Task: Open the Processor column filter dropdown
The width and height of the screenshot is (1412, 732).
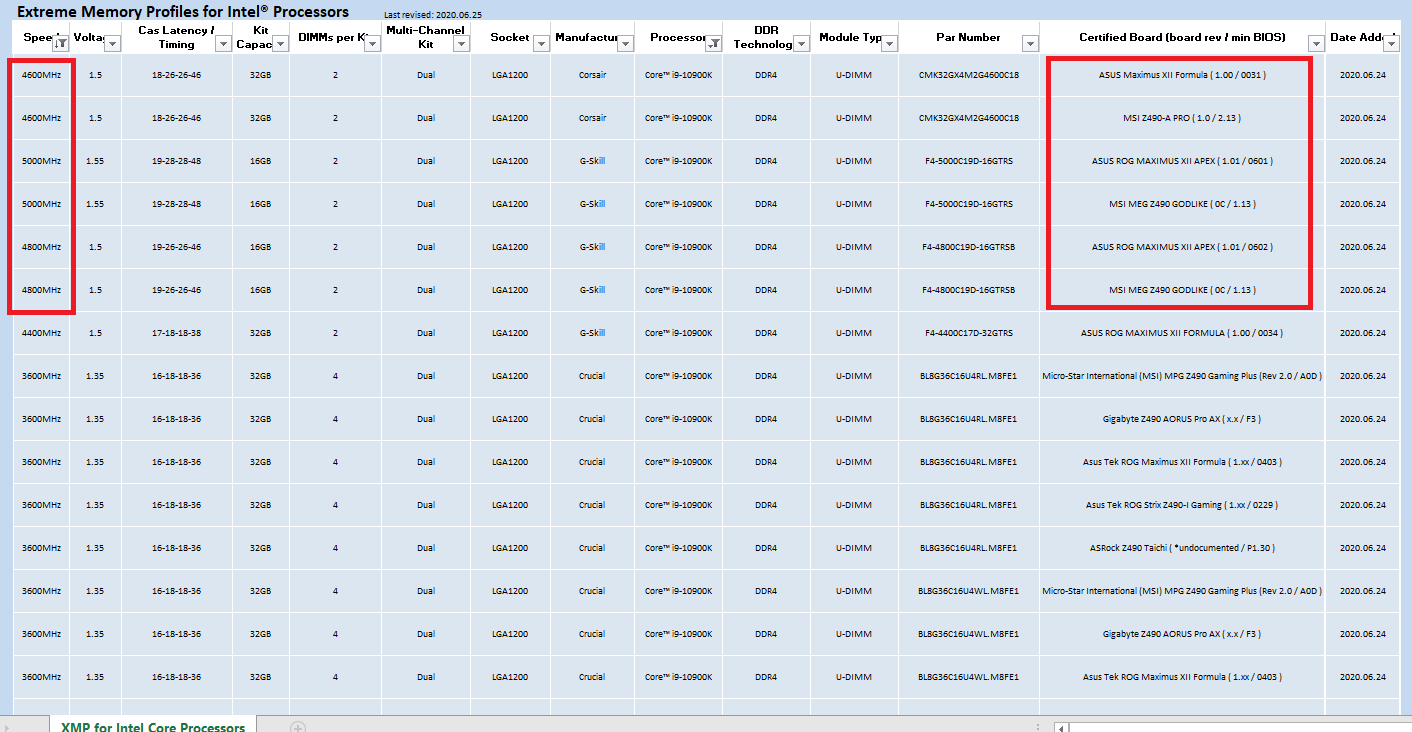Action: pos(714,44)
